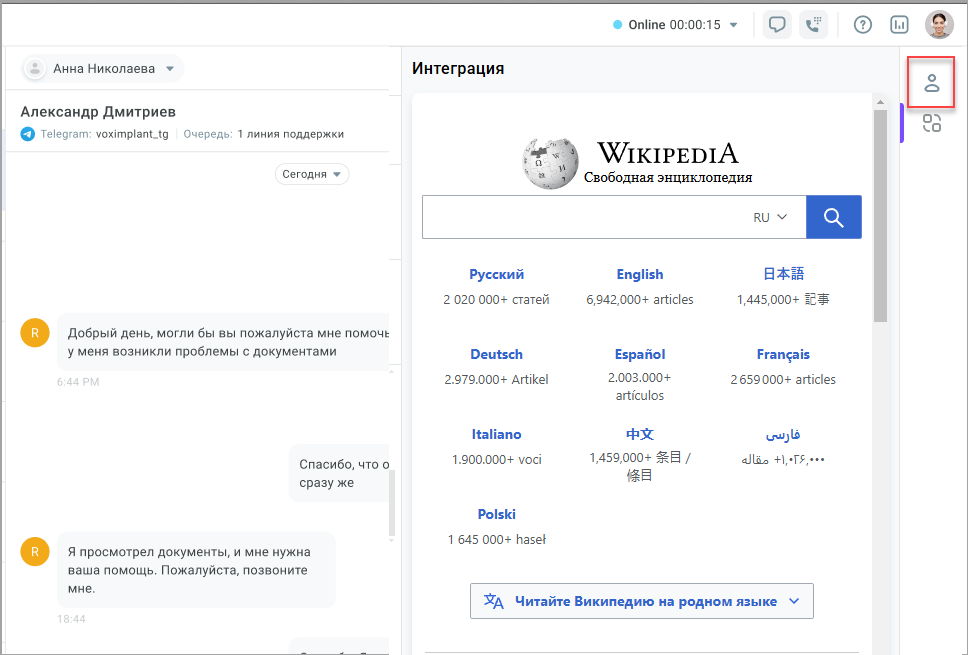Click the Анна Николаева avatar icon
The height and width of the screenshot is (655, 968).
click(x=35, y=69)
